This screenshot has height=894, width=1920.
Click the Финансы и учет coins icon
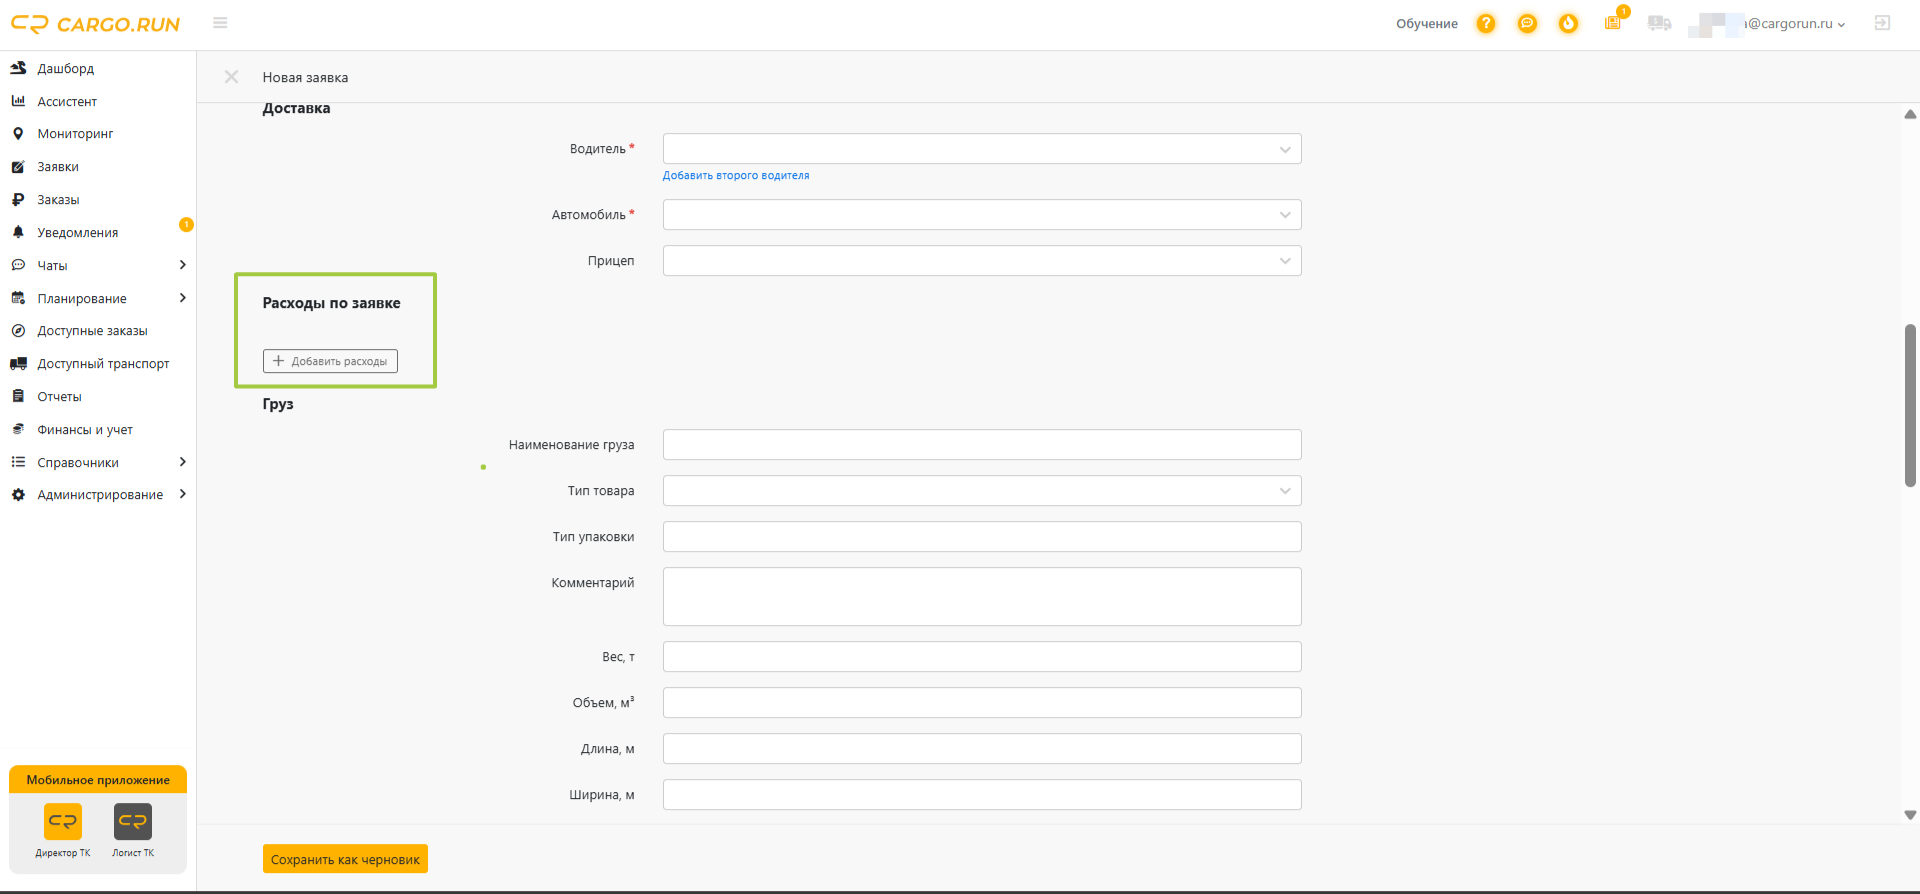(18, 429)
